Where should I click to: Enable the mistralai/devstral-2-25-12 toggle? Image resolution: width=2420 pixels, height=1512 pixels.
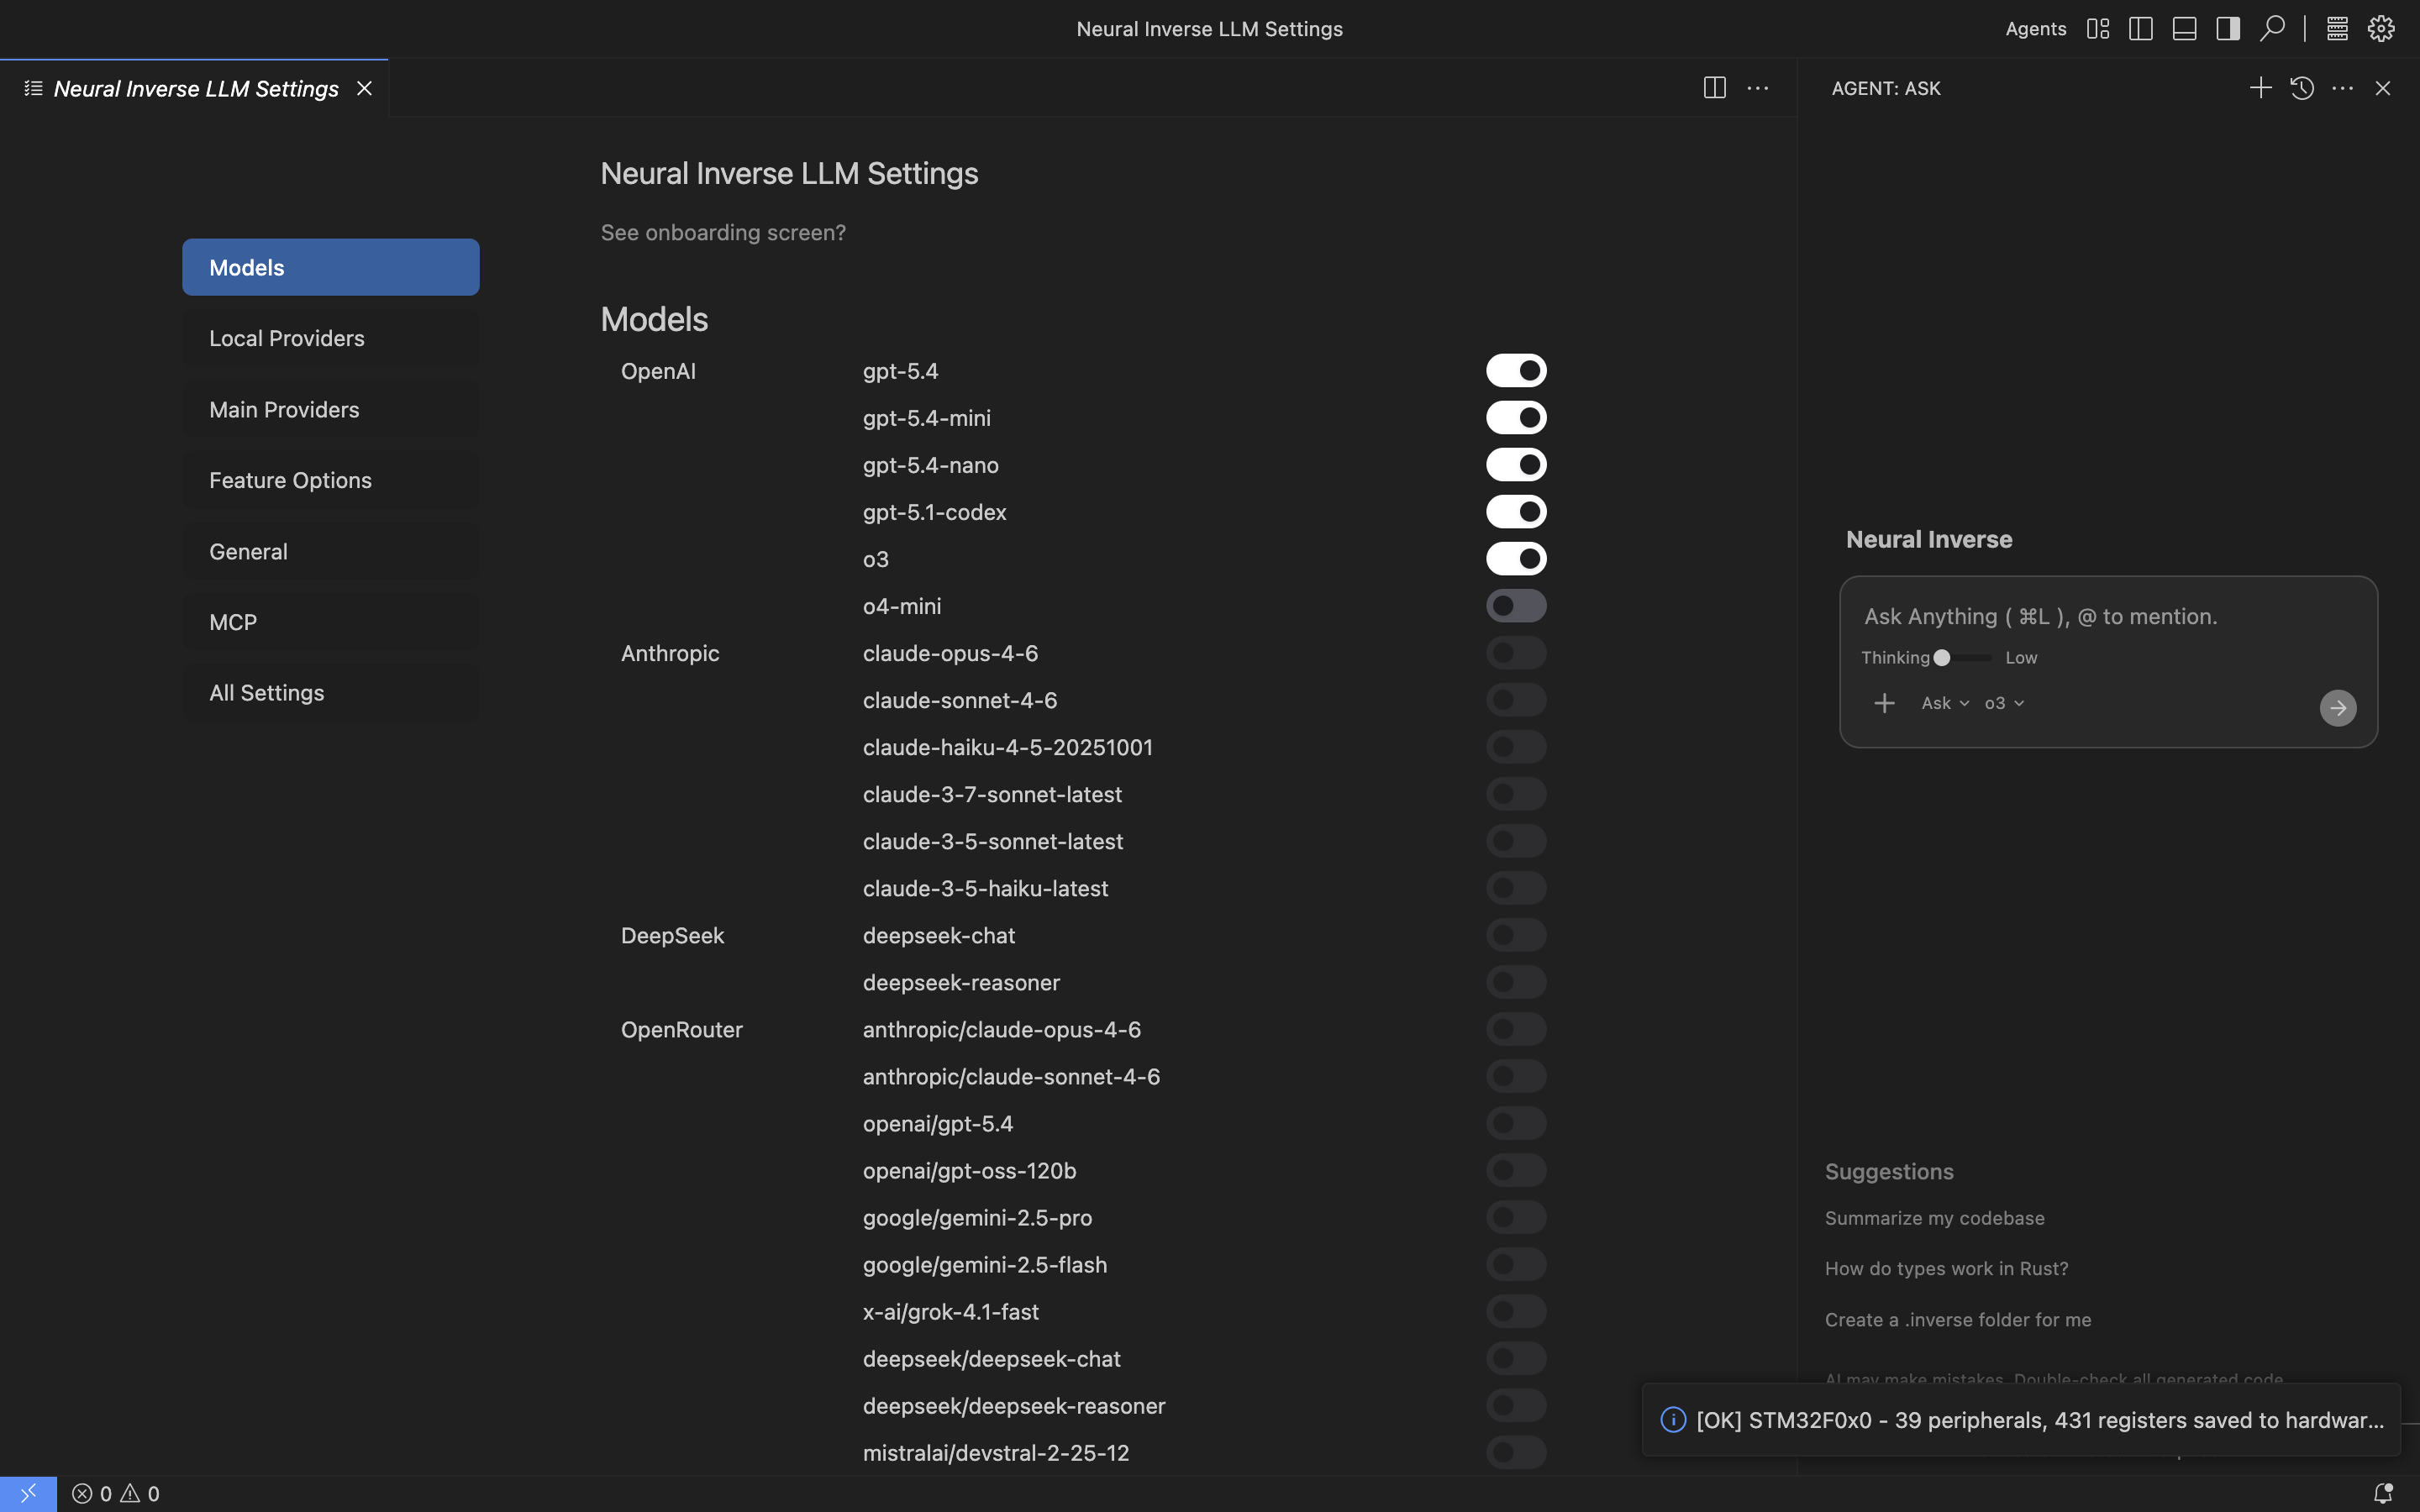(x=1516, y=1452)
